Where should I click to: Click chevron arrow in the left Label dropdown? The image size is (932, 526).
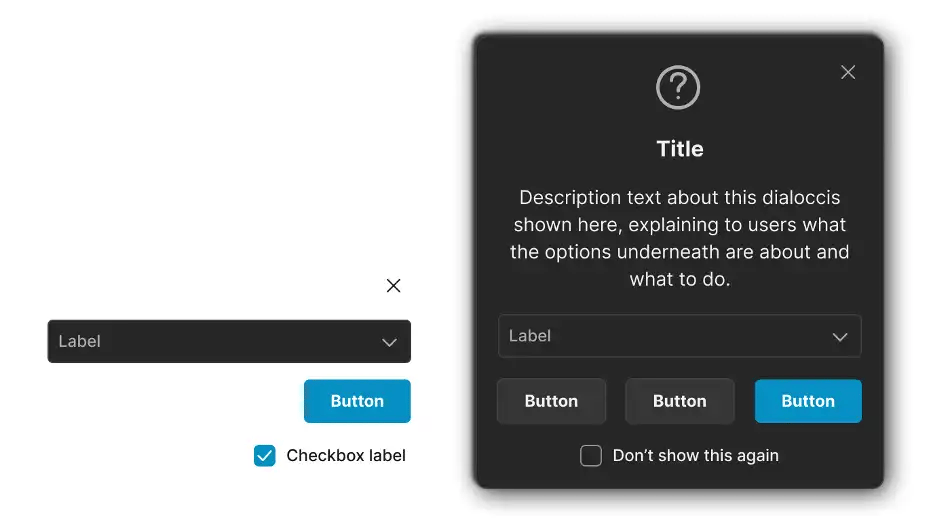pyautogui.click(x=389, y=342)
